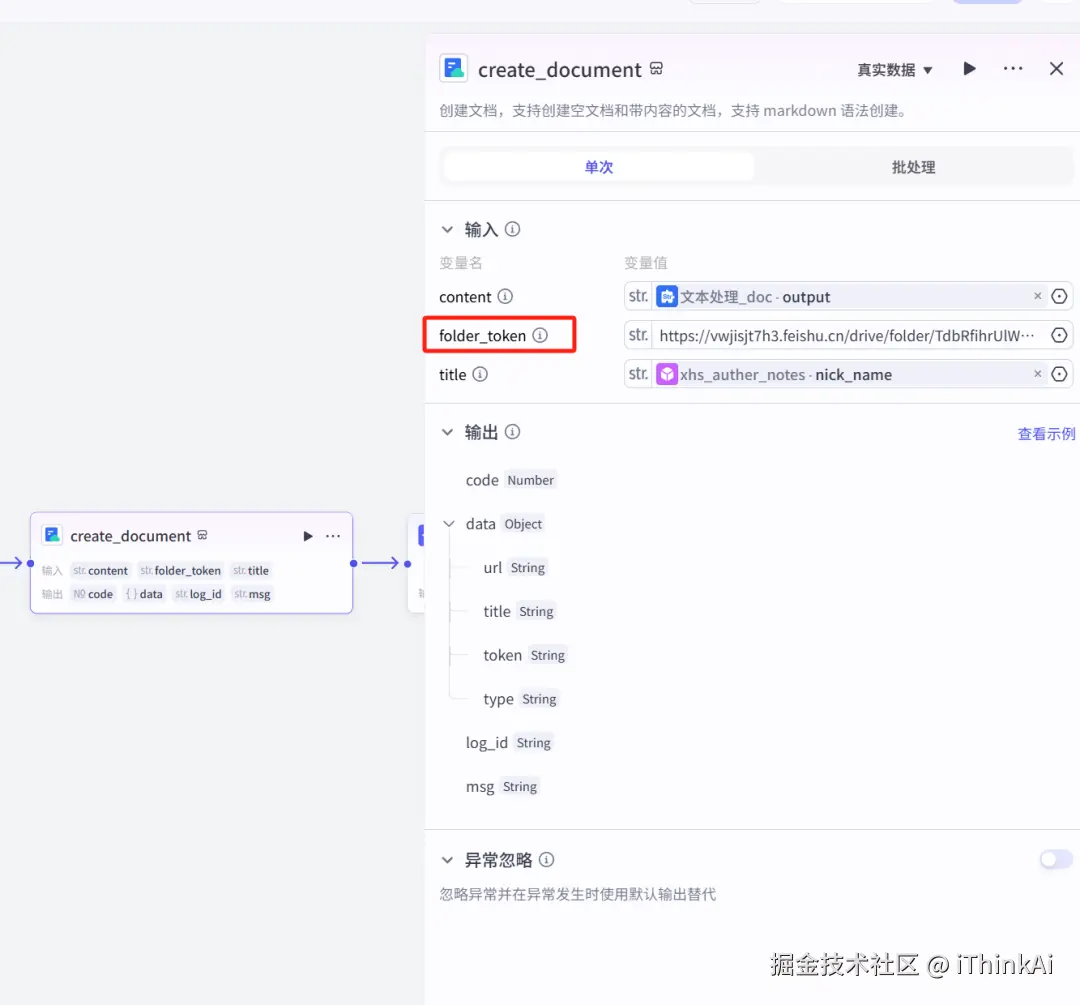Run the node with the play button
The width and height of the screenshot is (1080, 1005).
point(969,68)
